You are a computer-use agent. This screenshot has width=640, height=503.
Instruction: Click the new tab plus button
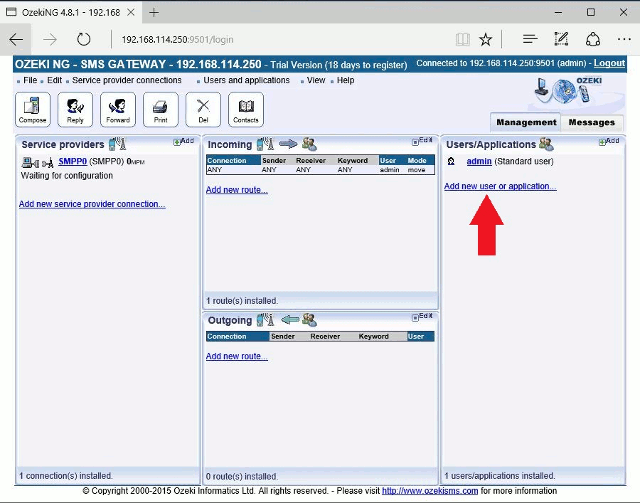(x=154, y=12)
